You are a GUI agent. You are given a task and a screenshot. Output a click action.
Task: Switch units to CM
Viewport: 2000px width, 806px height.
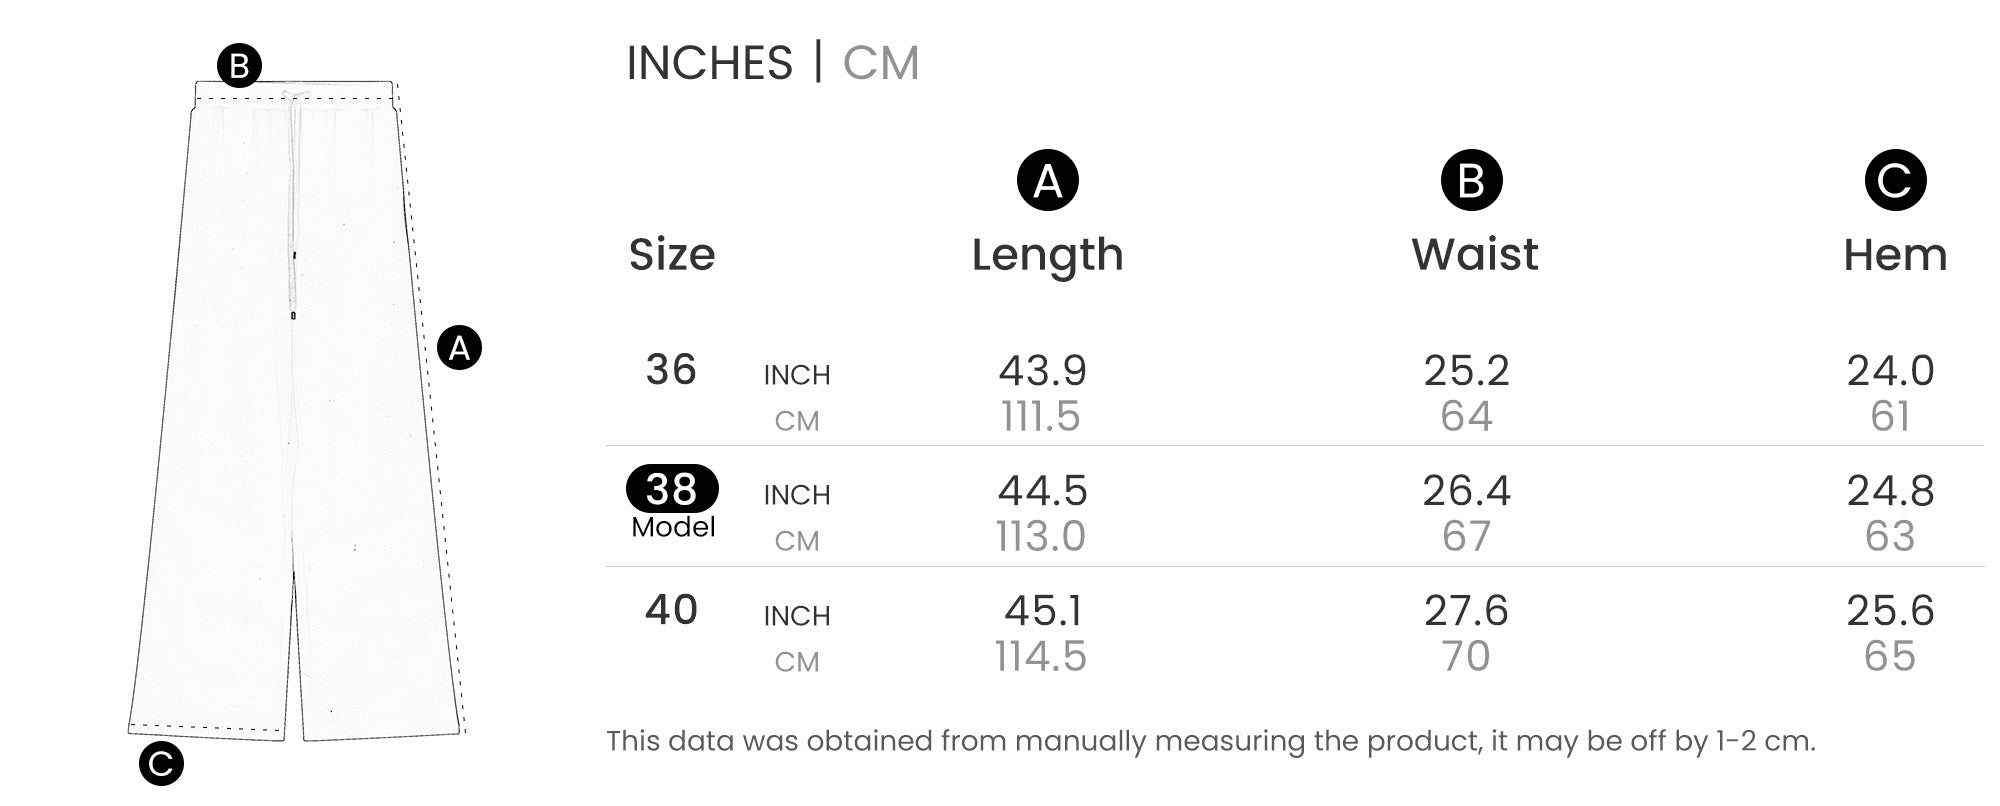881,63
